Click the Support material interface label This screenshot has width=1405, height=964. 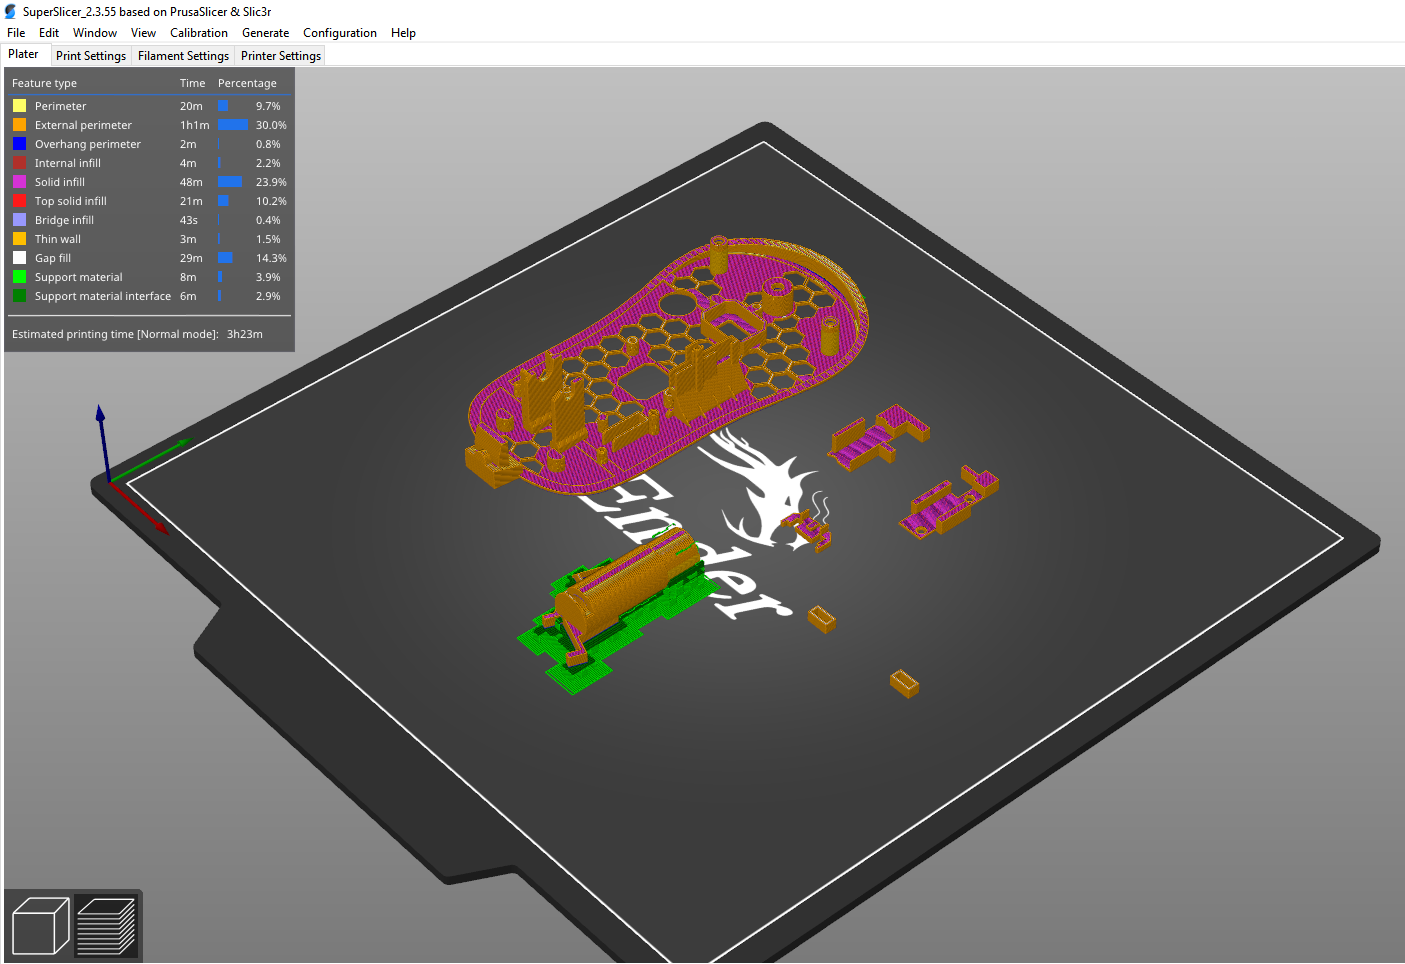(103, 296)
